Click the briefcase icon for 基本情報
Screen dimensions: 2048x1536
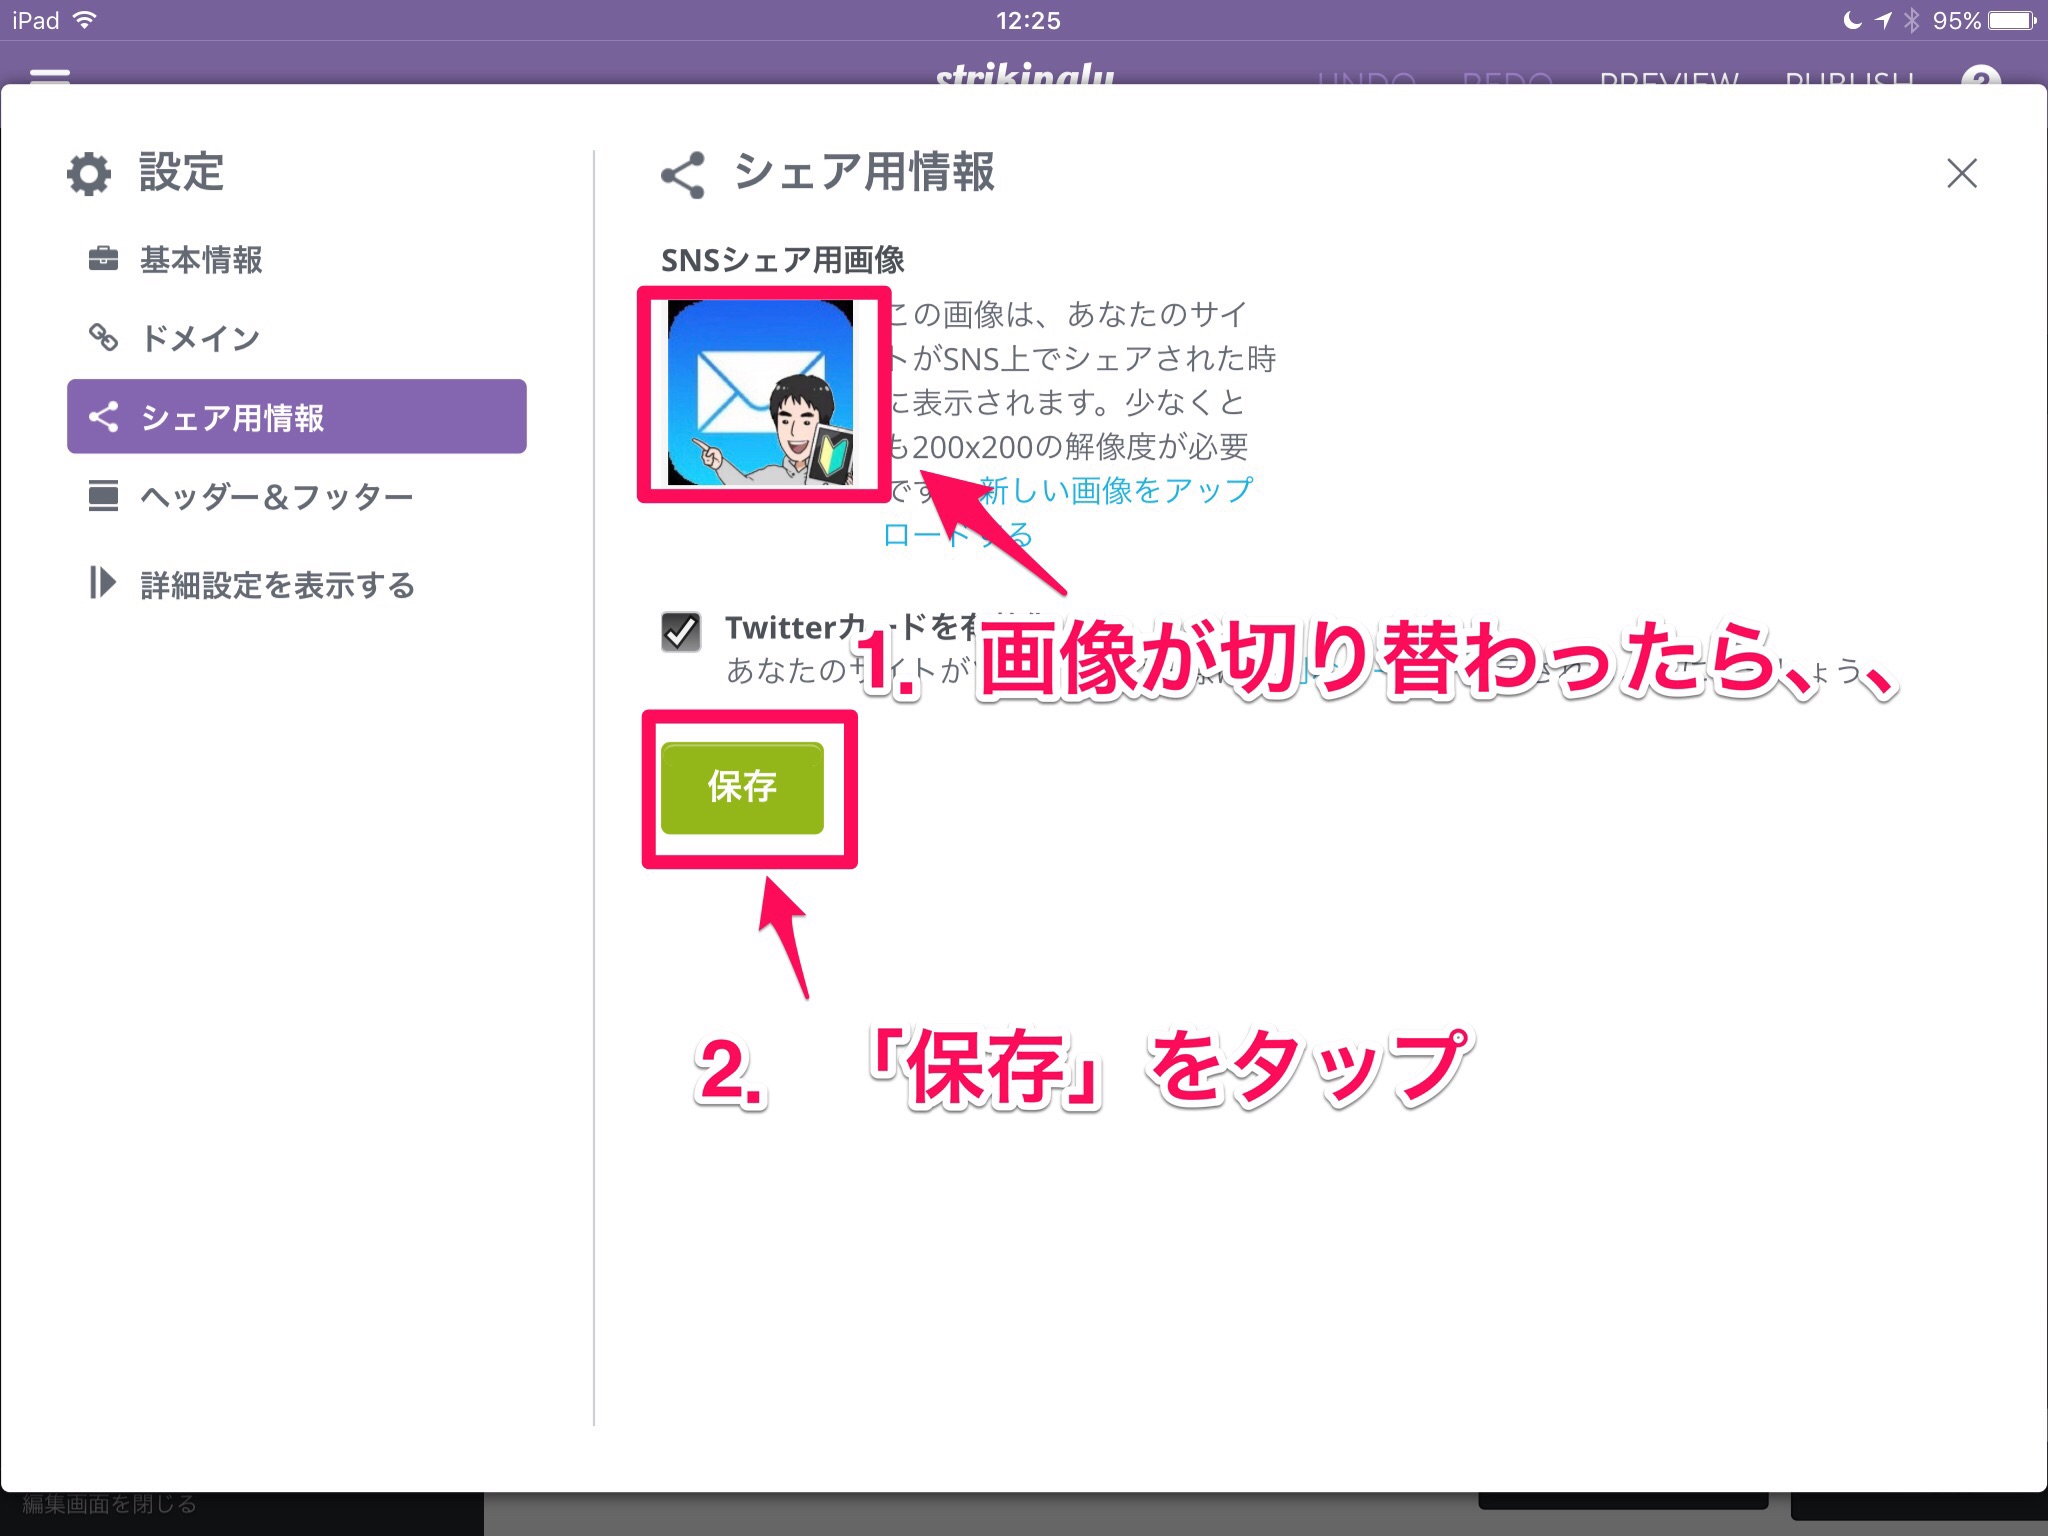[x=103, y=259]
